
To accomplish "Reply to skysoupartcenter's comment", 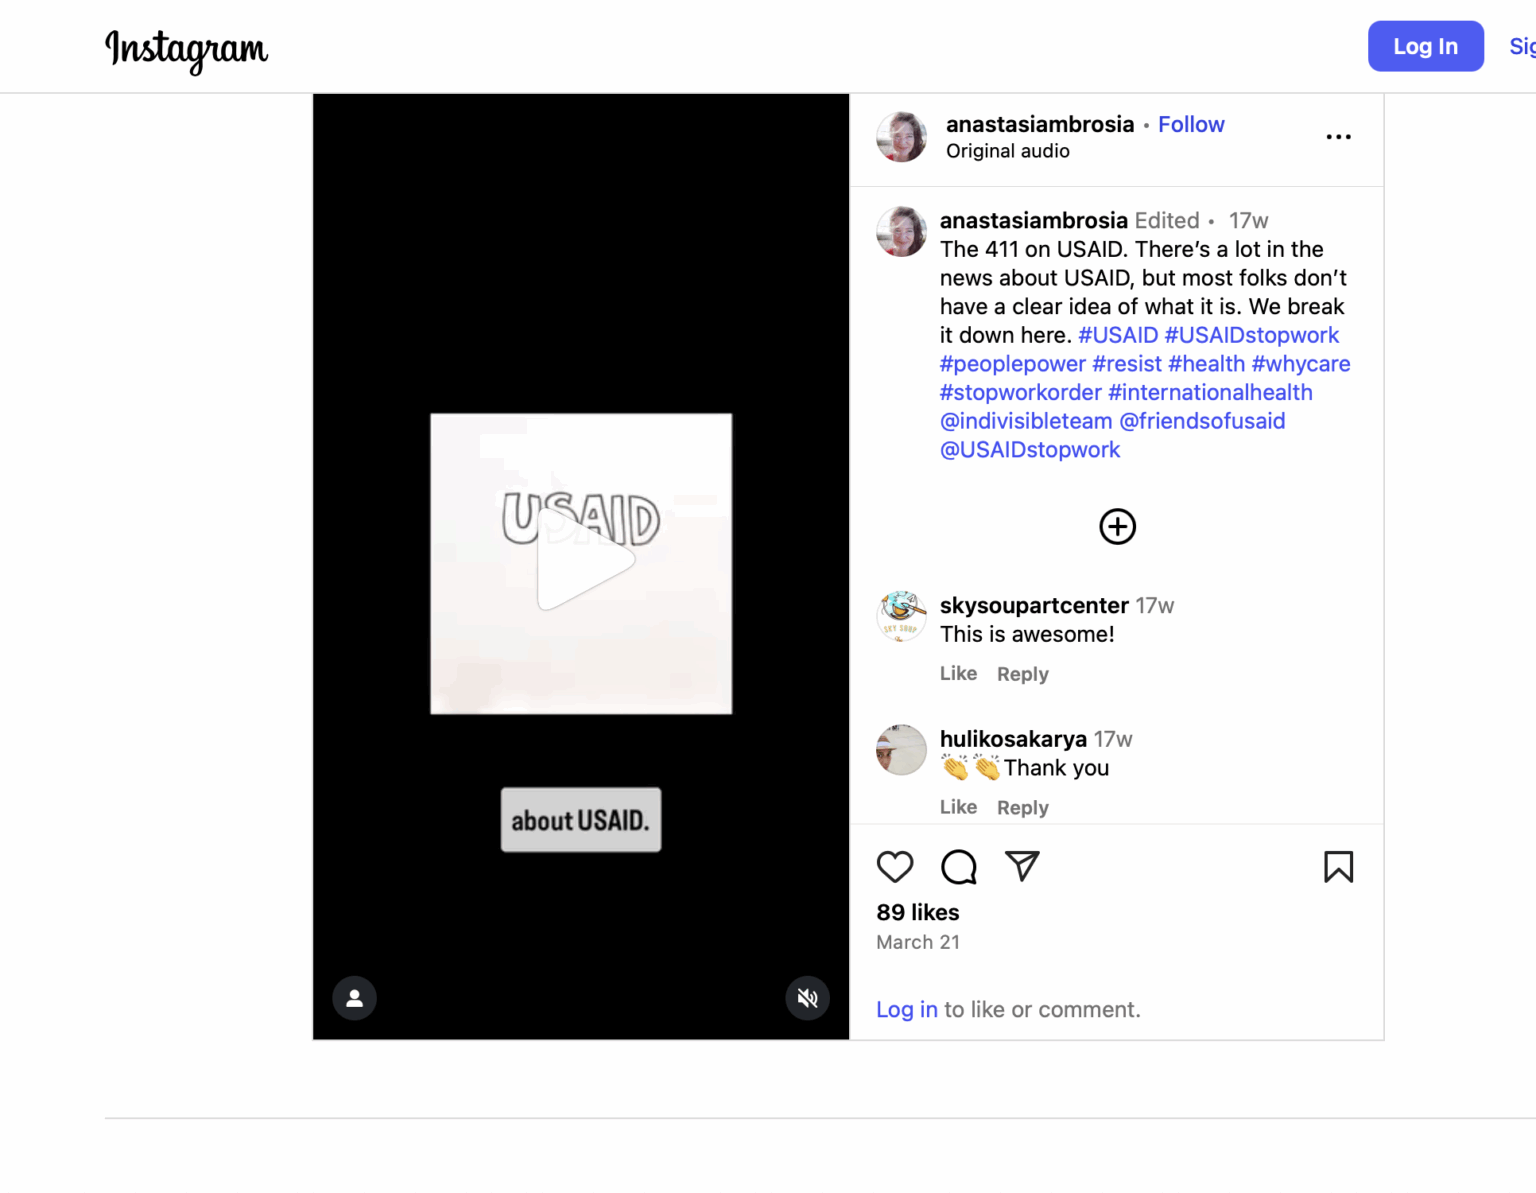I will coord(1022,674).
